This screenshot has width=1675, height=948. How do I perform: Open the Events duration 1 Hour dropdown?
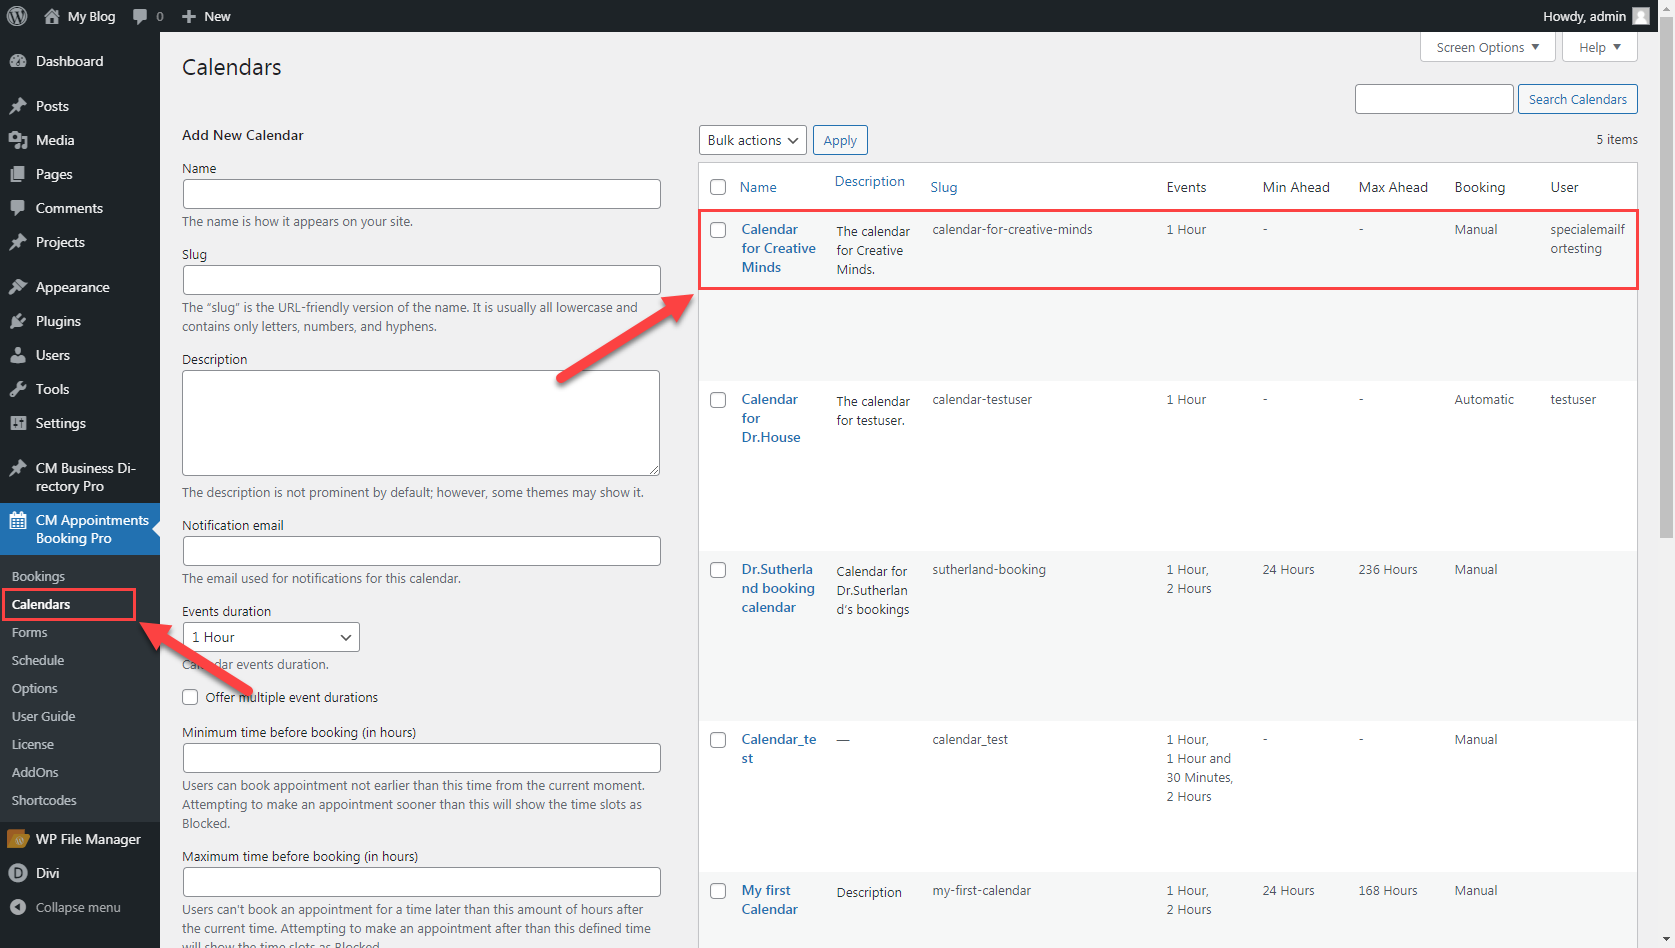(x=271, y=637)
